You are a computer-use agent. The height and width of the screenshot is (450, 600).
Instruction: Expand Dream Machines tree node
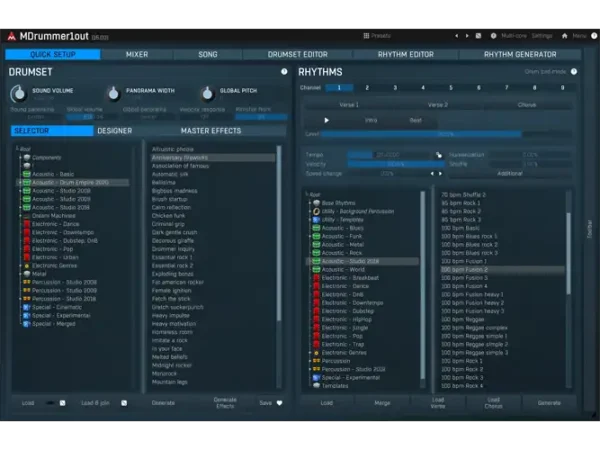coord(20,216)
